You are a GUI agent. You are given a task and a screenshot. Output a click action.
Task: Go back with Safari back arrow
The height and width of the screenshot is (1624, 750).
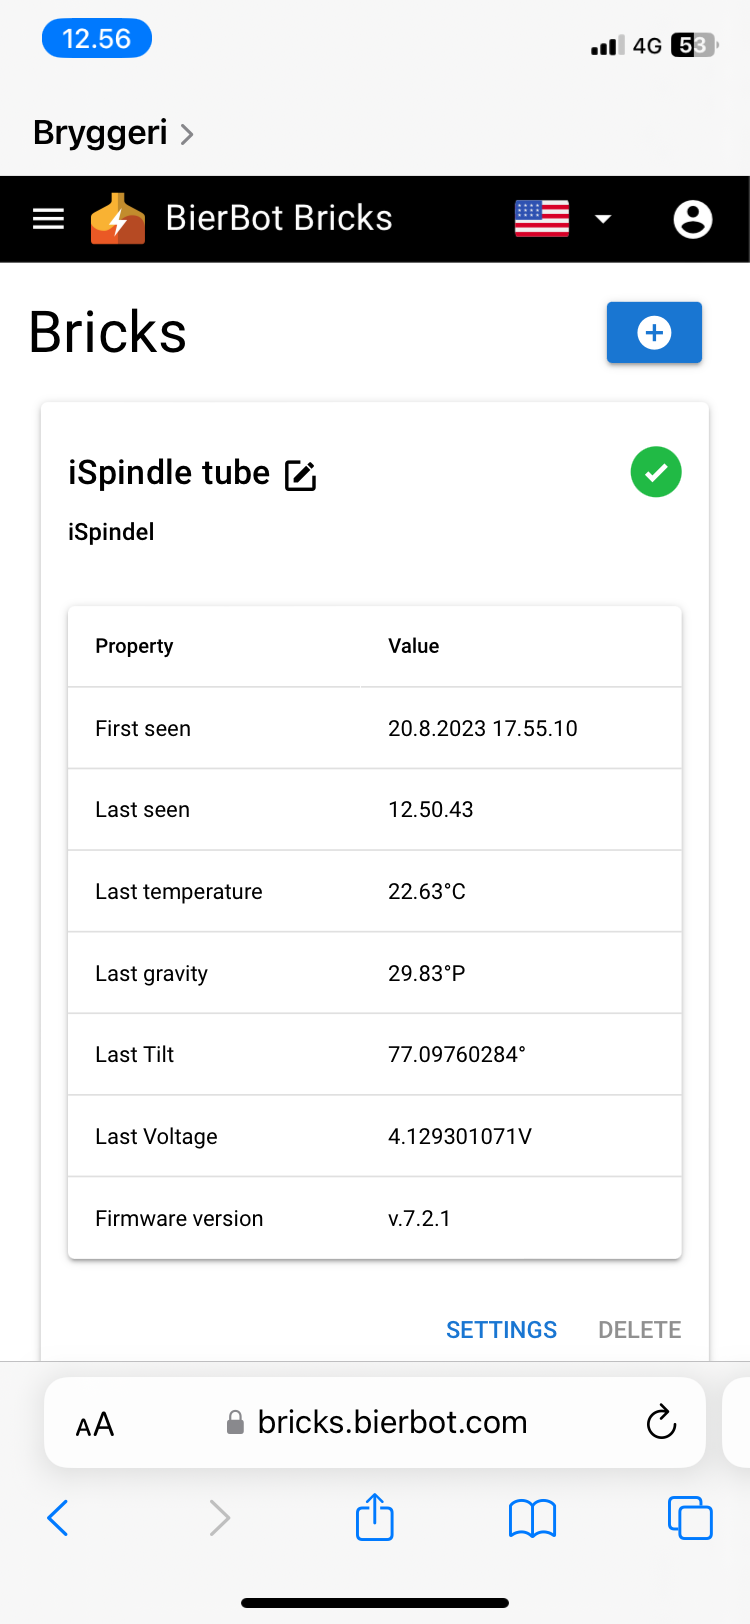[58, 1518]
